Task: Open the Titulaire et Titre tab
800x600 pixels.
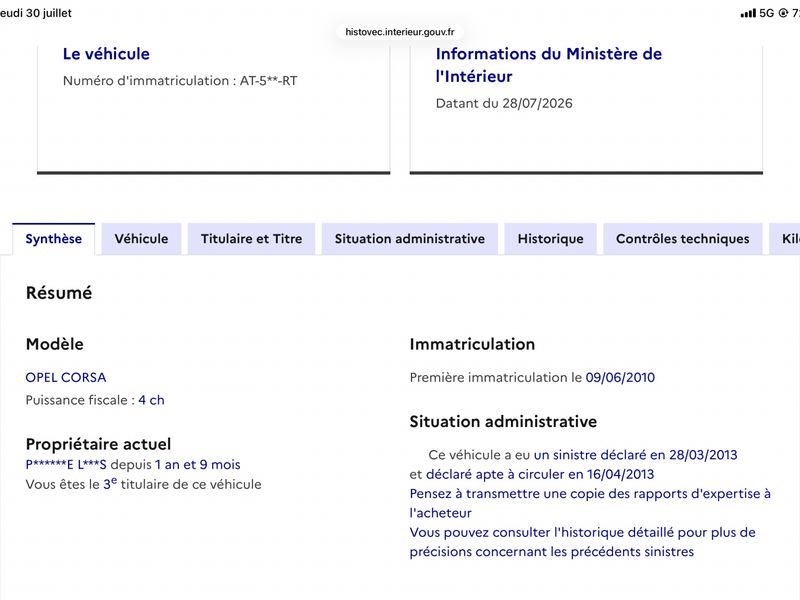Action: pyautogui.click(x=252, y=239)
